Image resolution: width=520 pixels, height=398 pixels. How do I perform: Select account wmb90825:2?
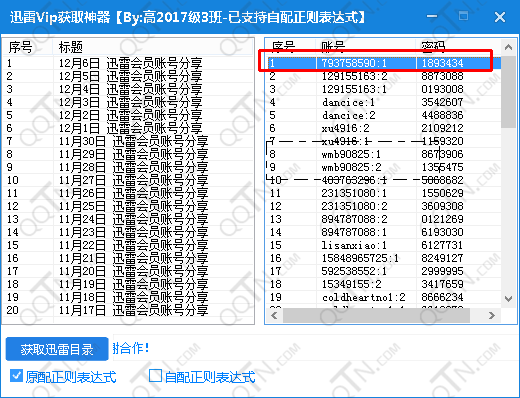(x=384, y=167)
